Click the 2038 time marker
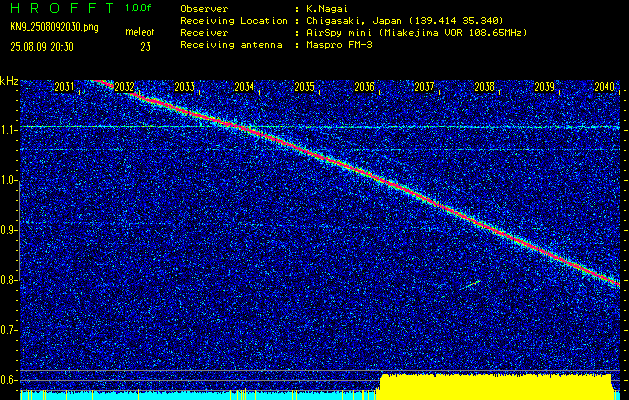Screen dimensions: 629x400 click(485, 87)
